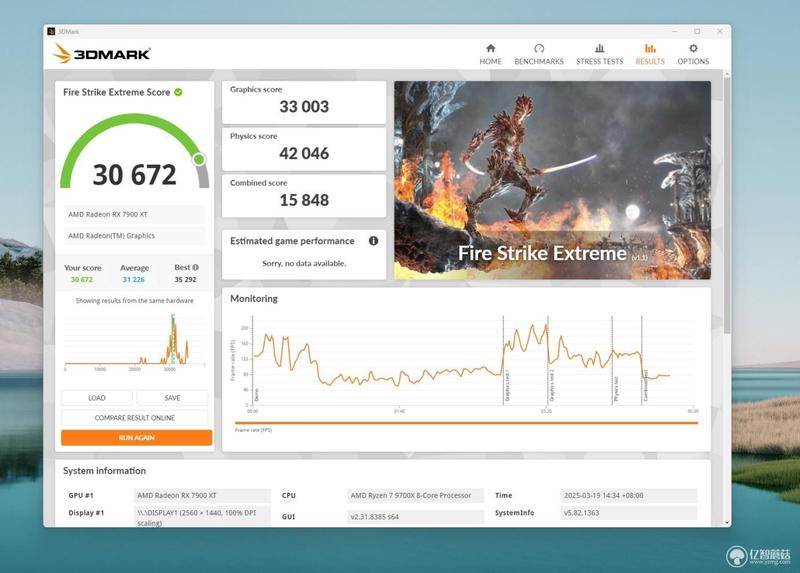Click the info icon beside Best score

click(195, 267)
